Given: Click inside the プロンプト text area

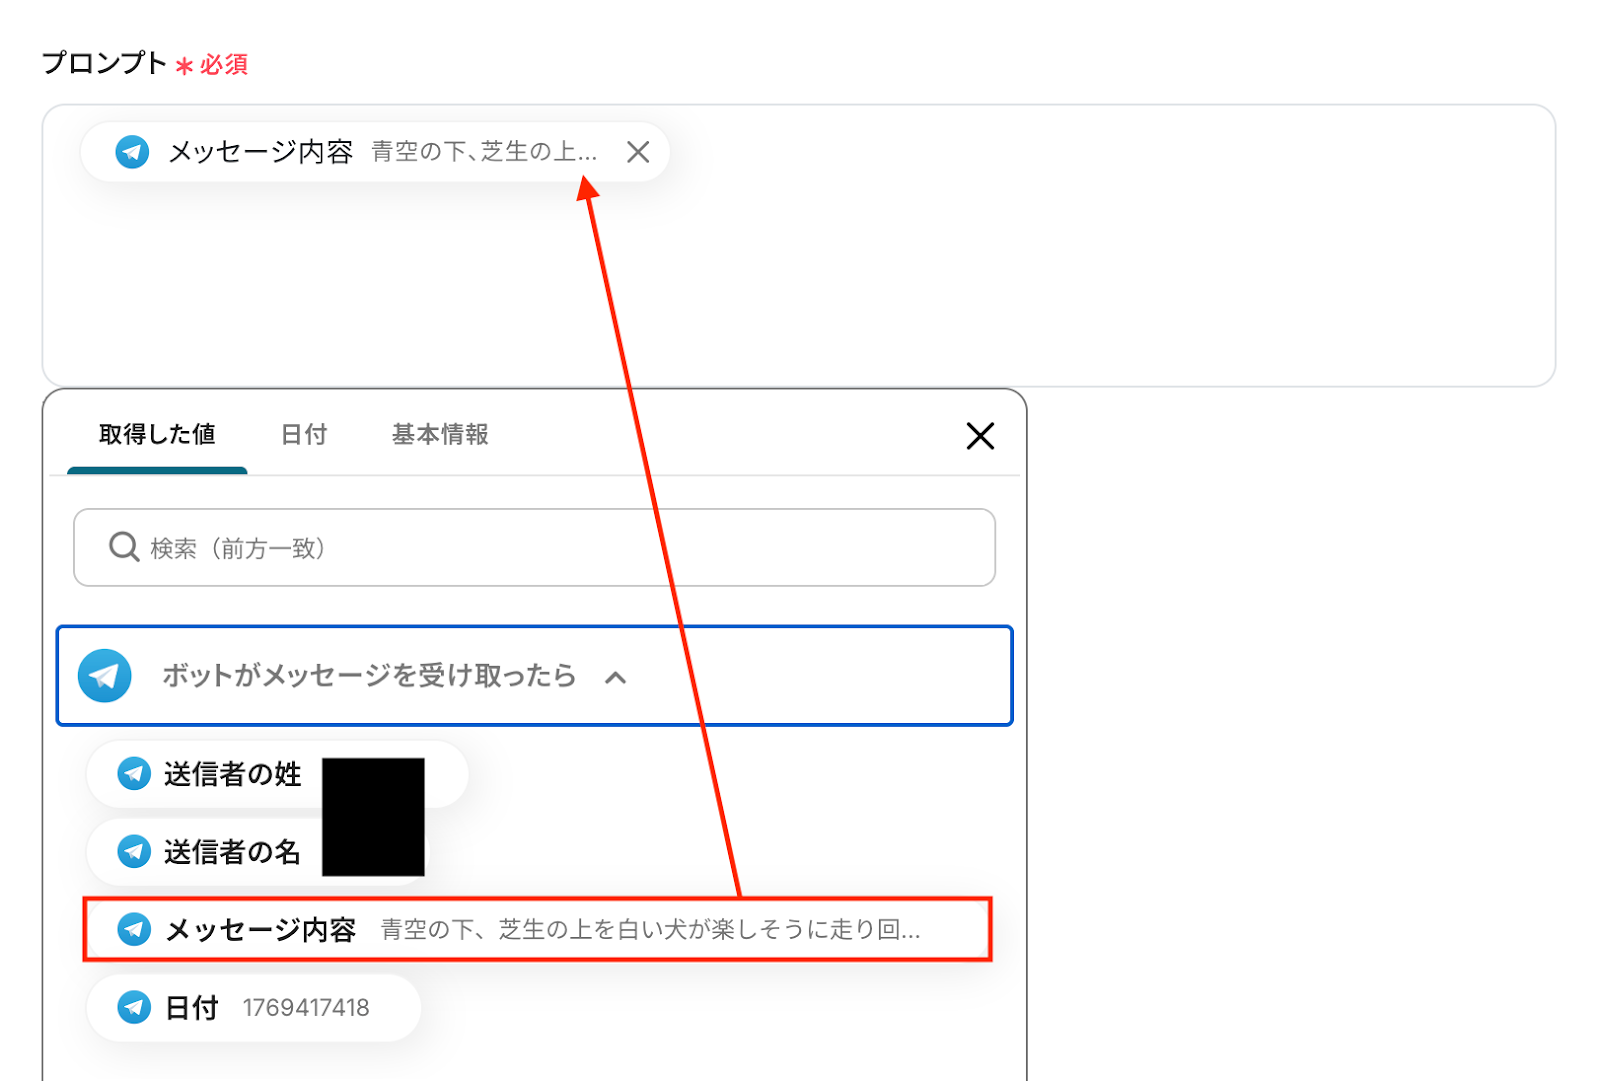Looking at the screenshot, I should (799, 246).
